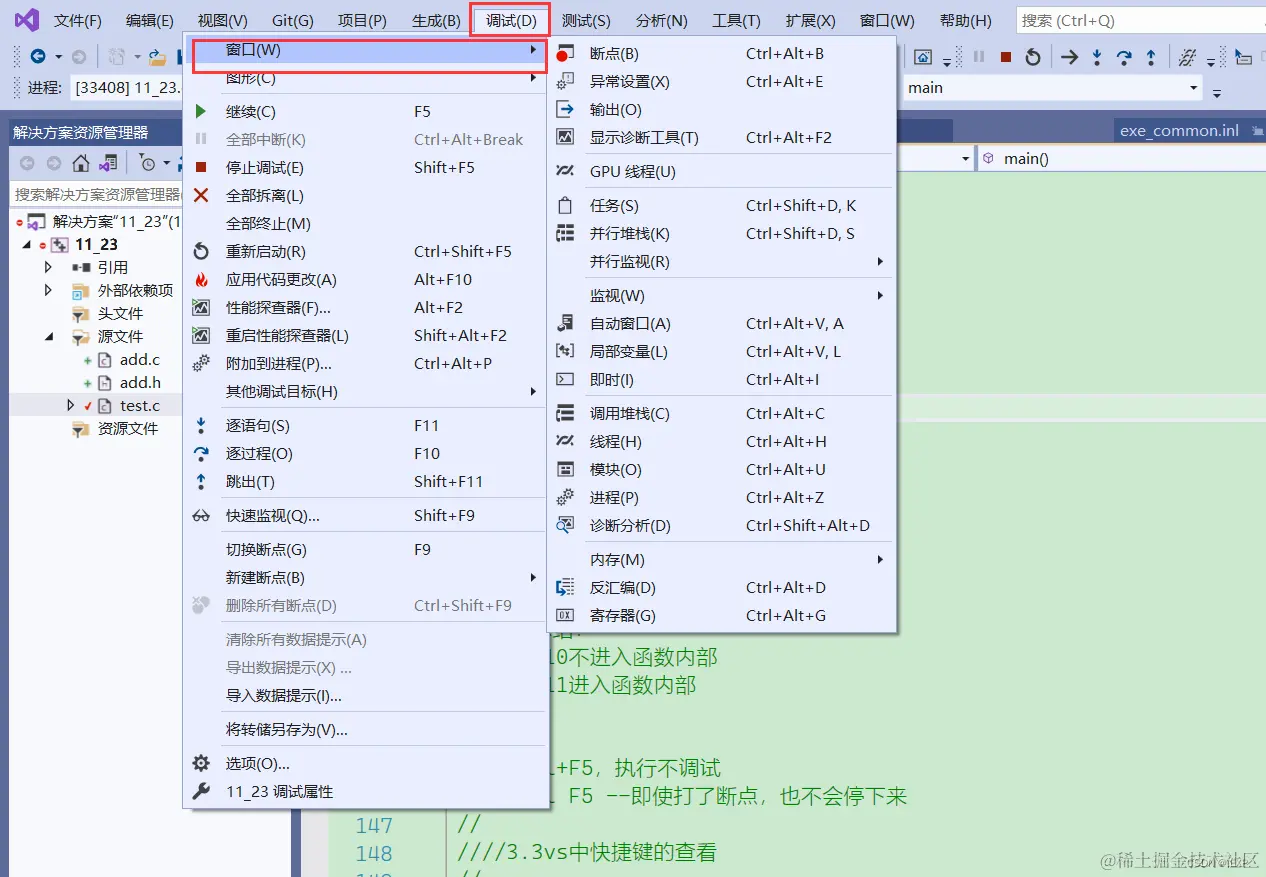
Task: Click the Stop Debugging red square icon
Action: coord(1006,57)
